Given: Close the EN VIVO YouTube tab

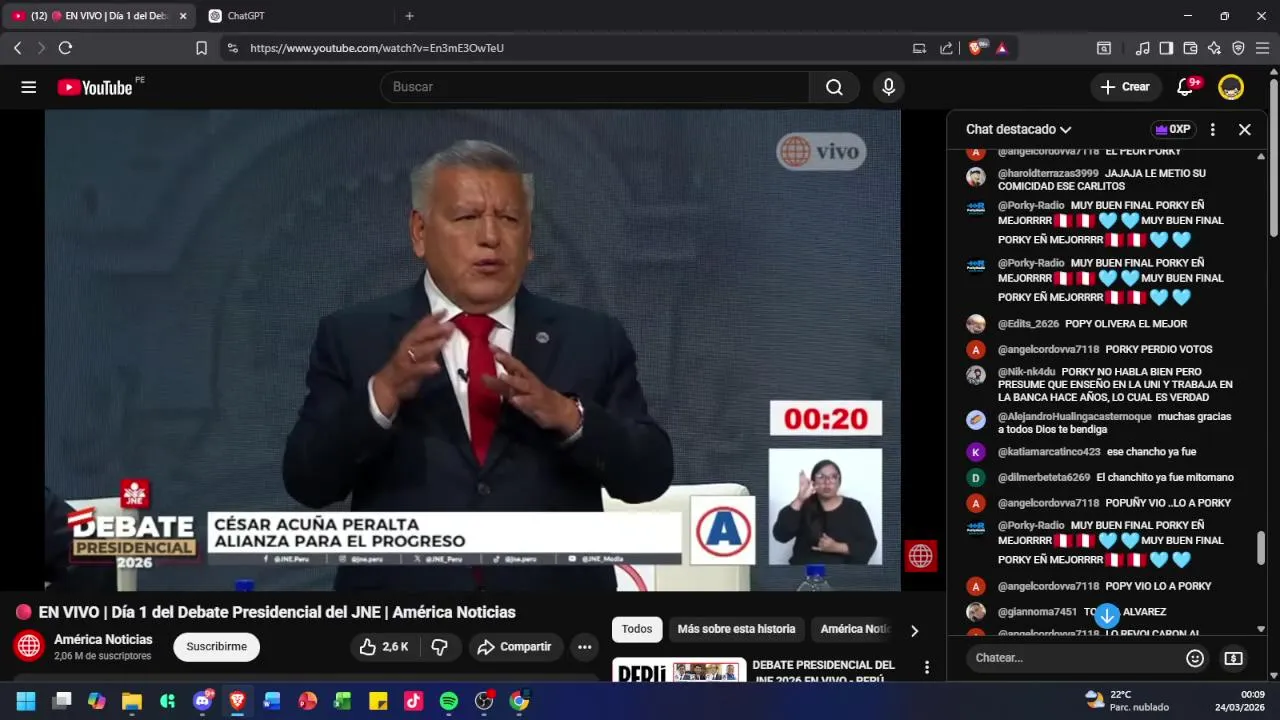Looking at the screenshot, I should tap(183, 16).
